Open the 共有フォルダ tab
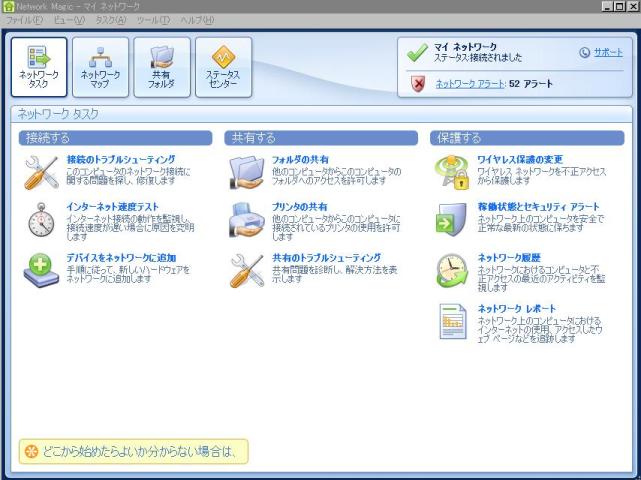Viewport: 641px width, 480px height. click(x=162, y=67)
